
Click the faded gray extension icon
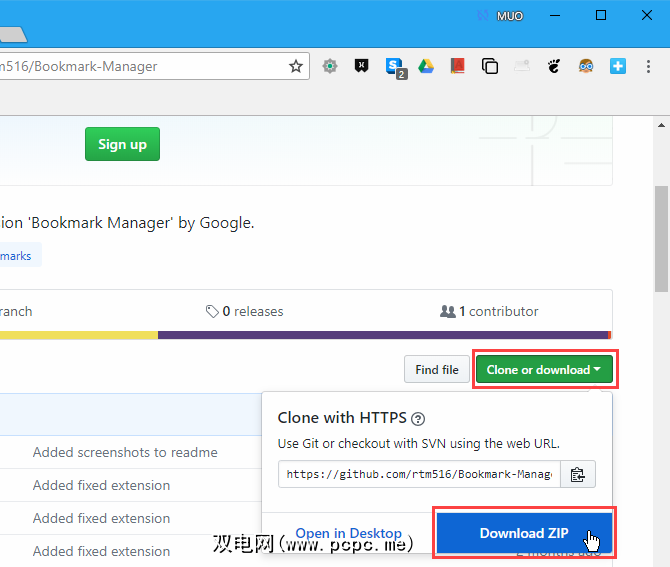[522, 66]
